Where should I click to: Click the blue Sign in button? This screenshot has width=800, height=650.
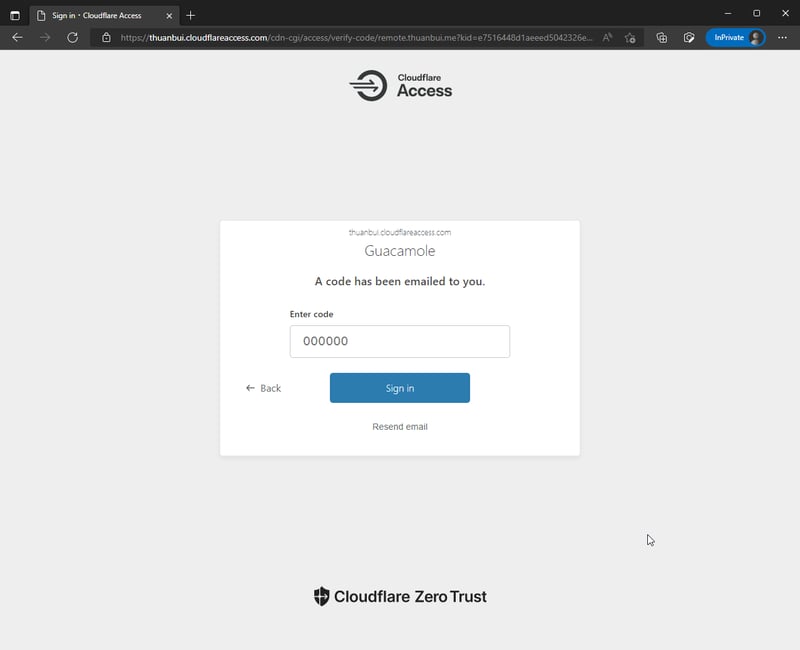point(399,388)
